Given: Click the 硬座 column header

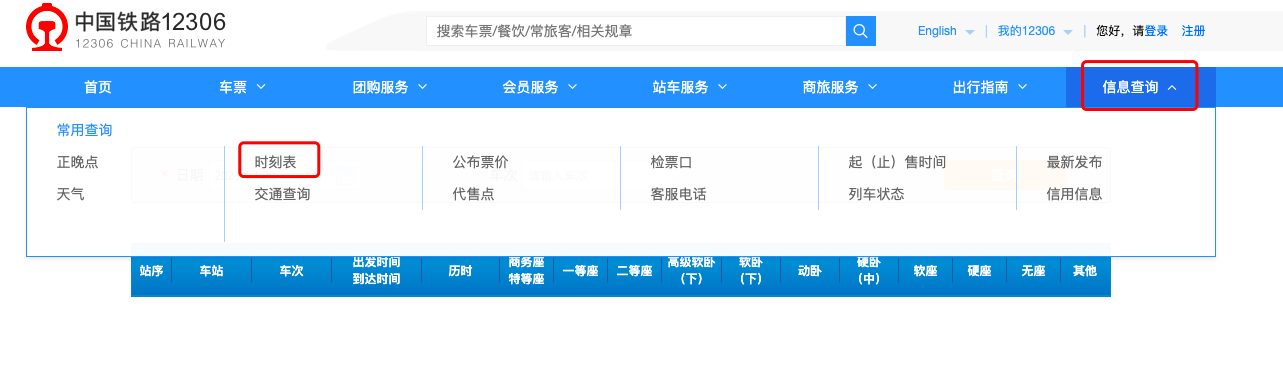Looking at the screenshot, I should (980, 271).
